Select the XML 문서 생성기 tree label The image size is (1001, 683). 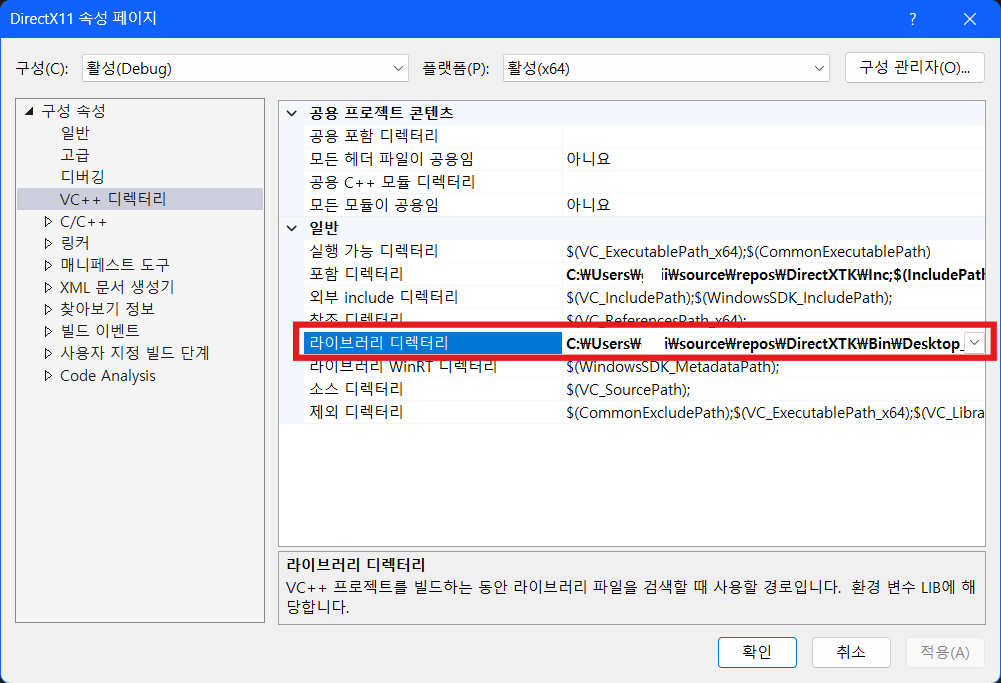[x=117, y=287]
